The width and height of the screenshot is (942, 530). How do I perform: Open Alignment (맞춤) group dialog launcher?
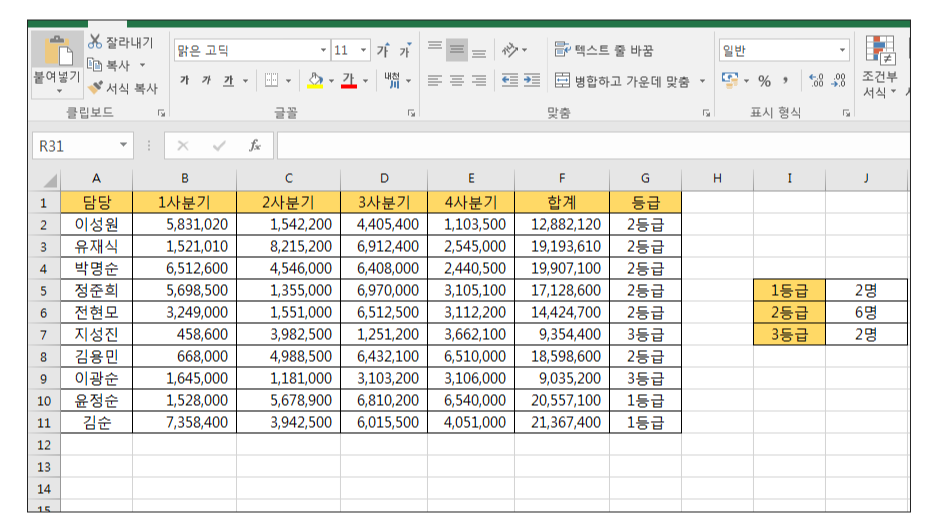706,112
